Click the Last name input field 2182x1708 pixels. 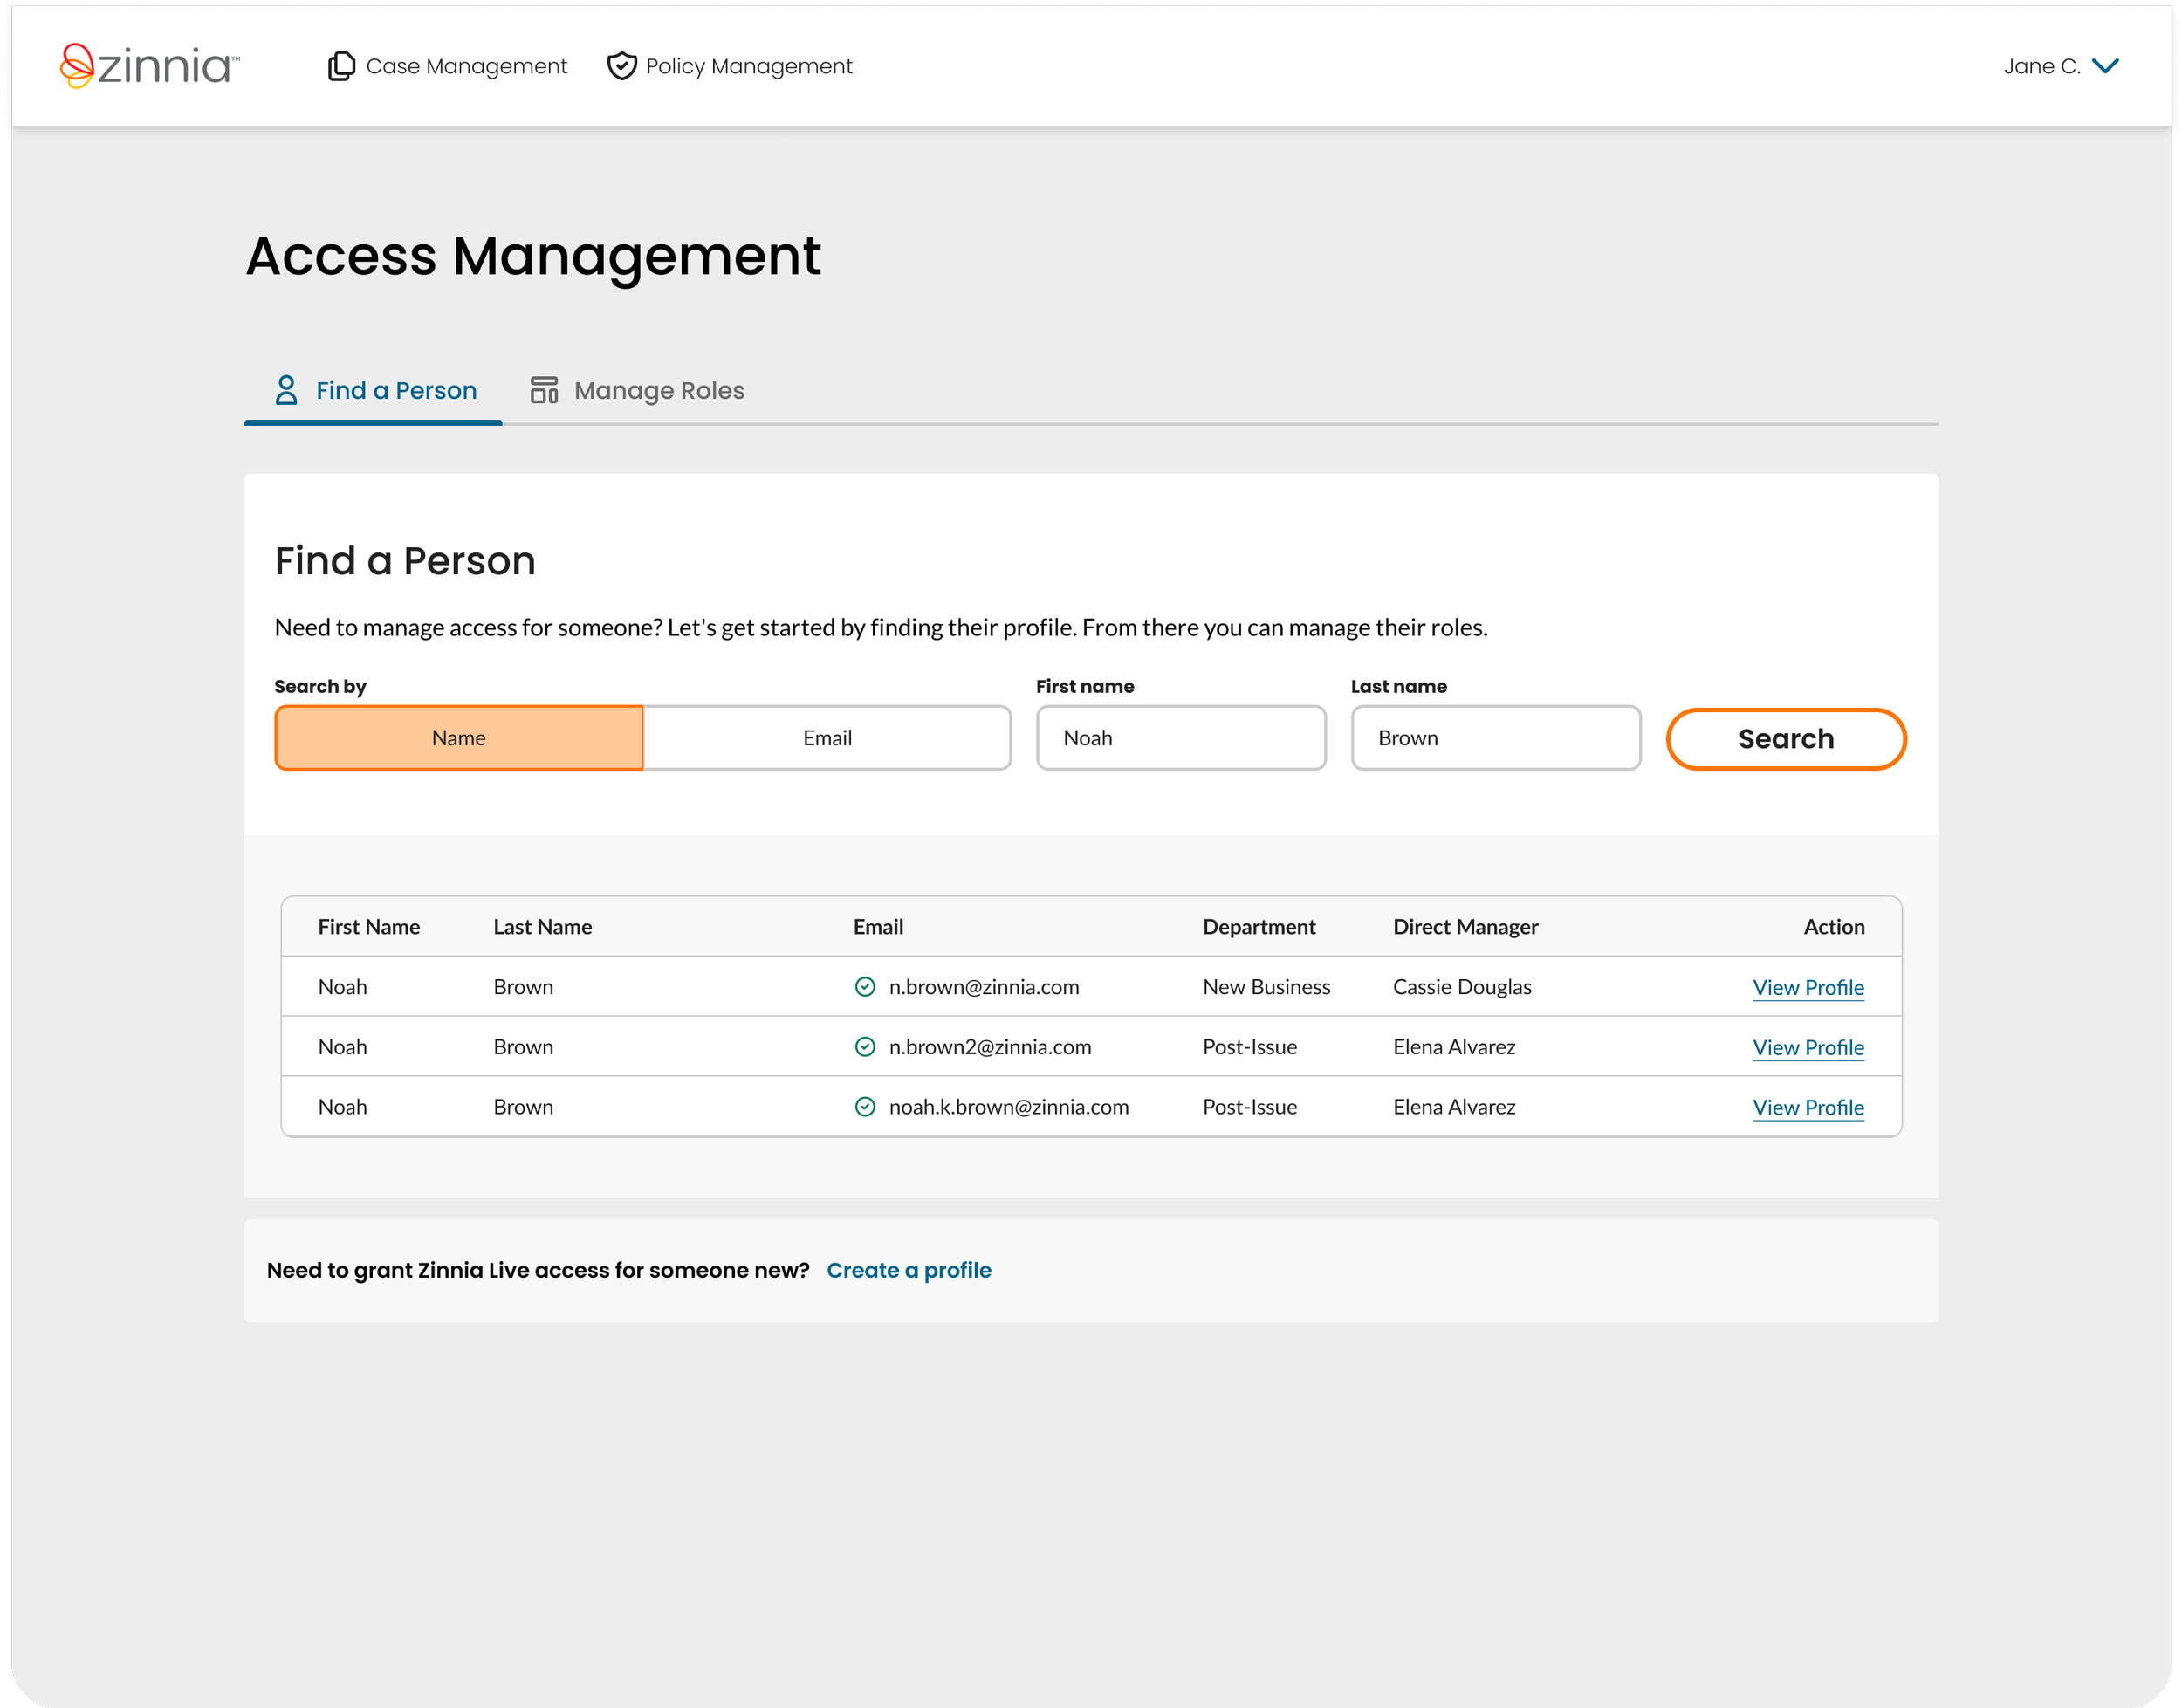click(1495, 738)
